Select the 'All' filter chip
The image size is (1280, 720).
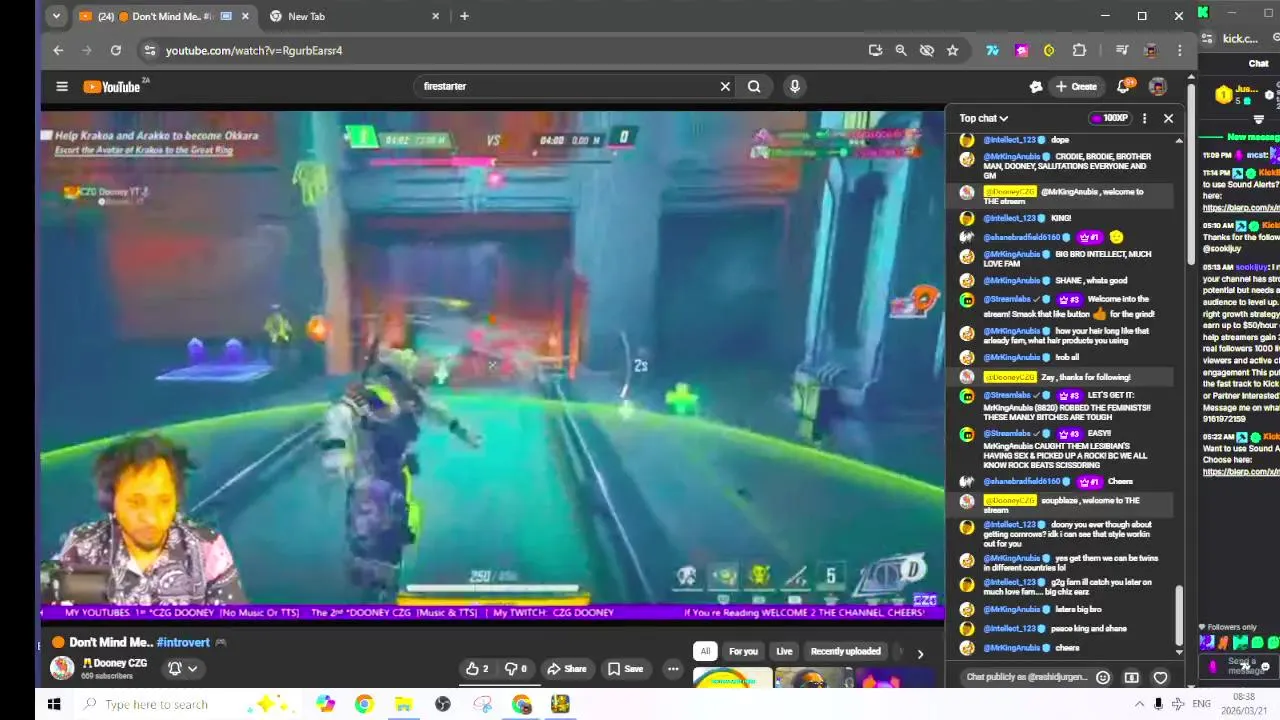pyautogui.click(x=705, y=651)
